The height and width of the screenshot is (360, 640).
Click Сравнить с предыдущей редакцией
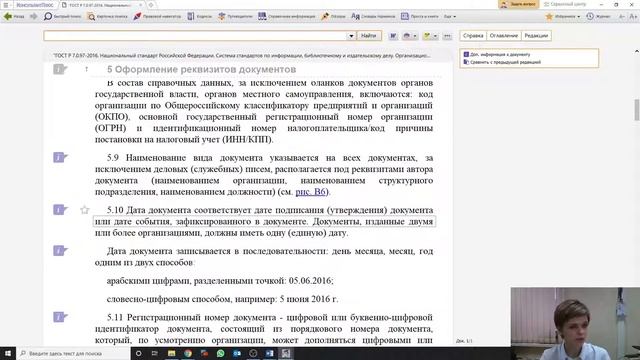(502, 62)
